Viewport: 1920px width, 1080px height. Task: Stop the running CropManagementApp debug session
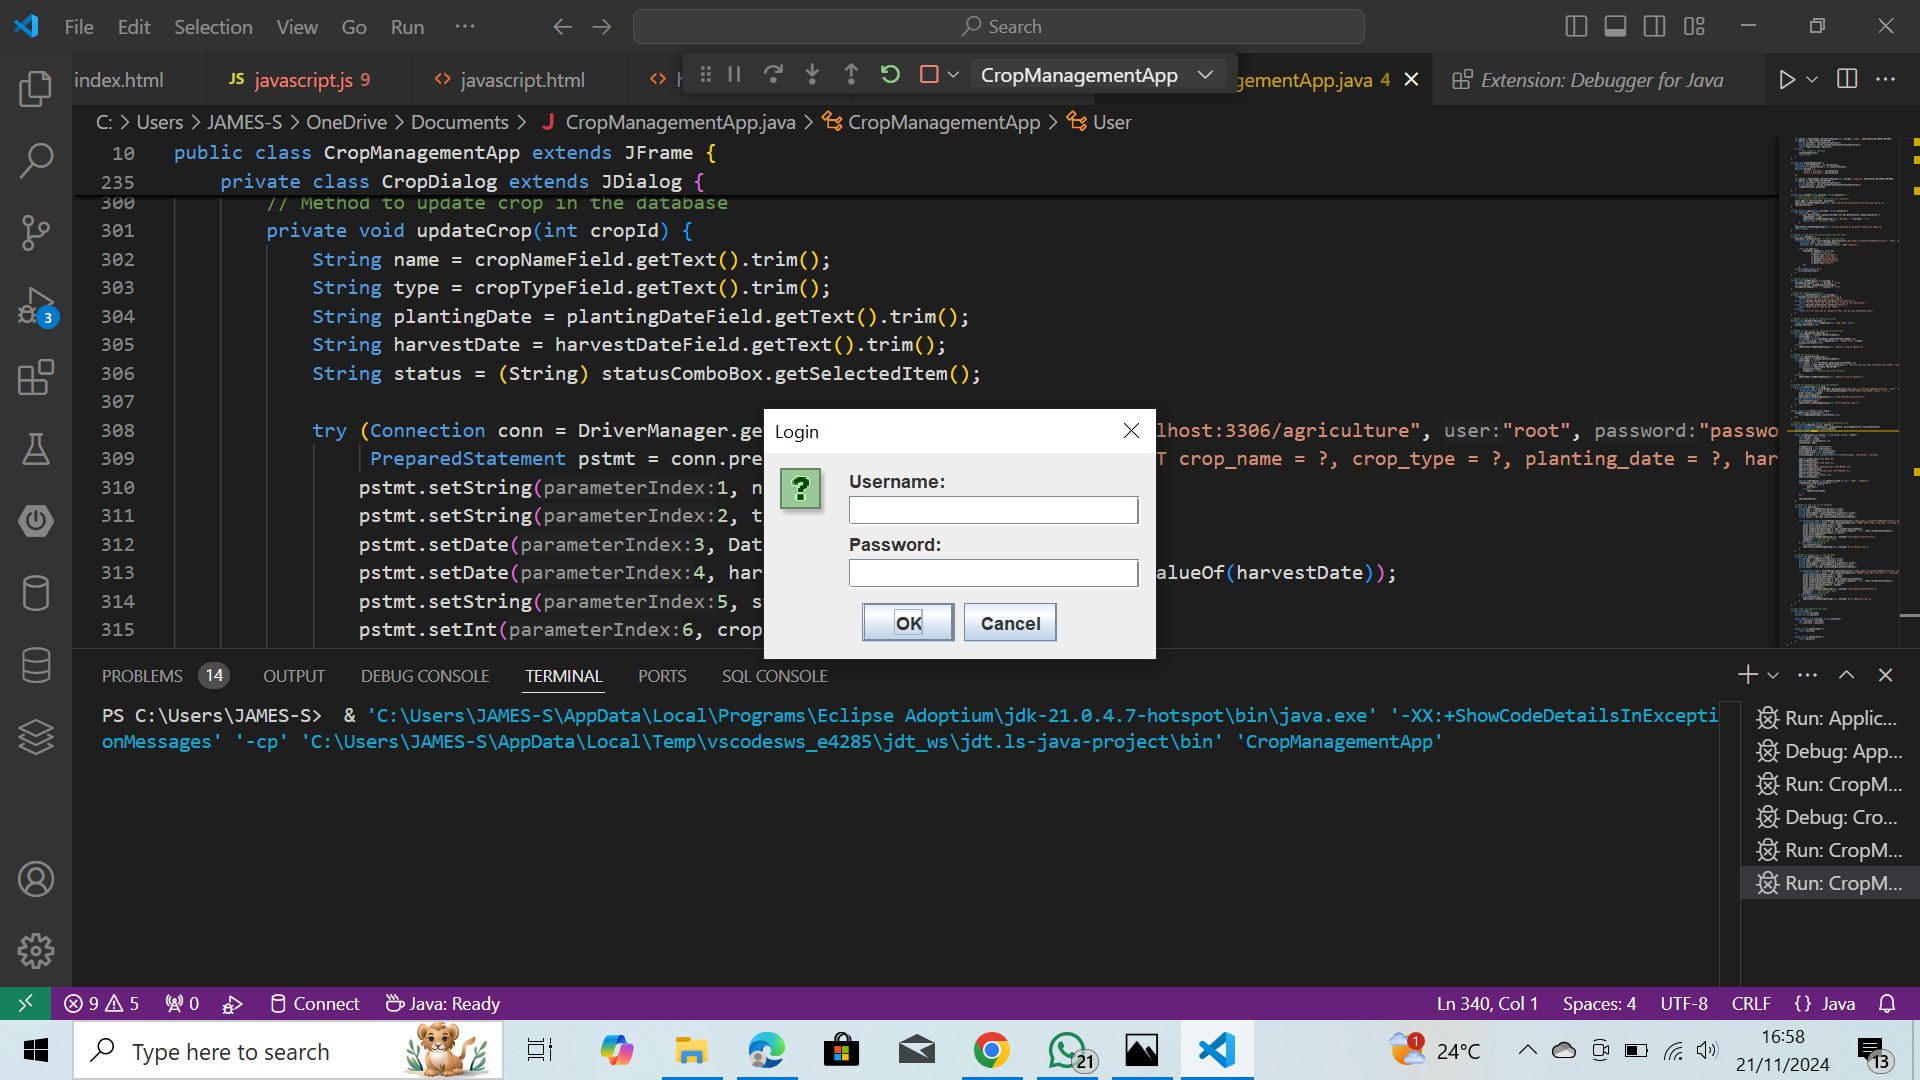point(930,74)
